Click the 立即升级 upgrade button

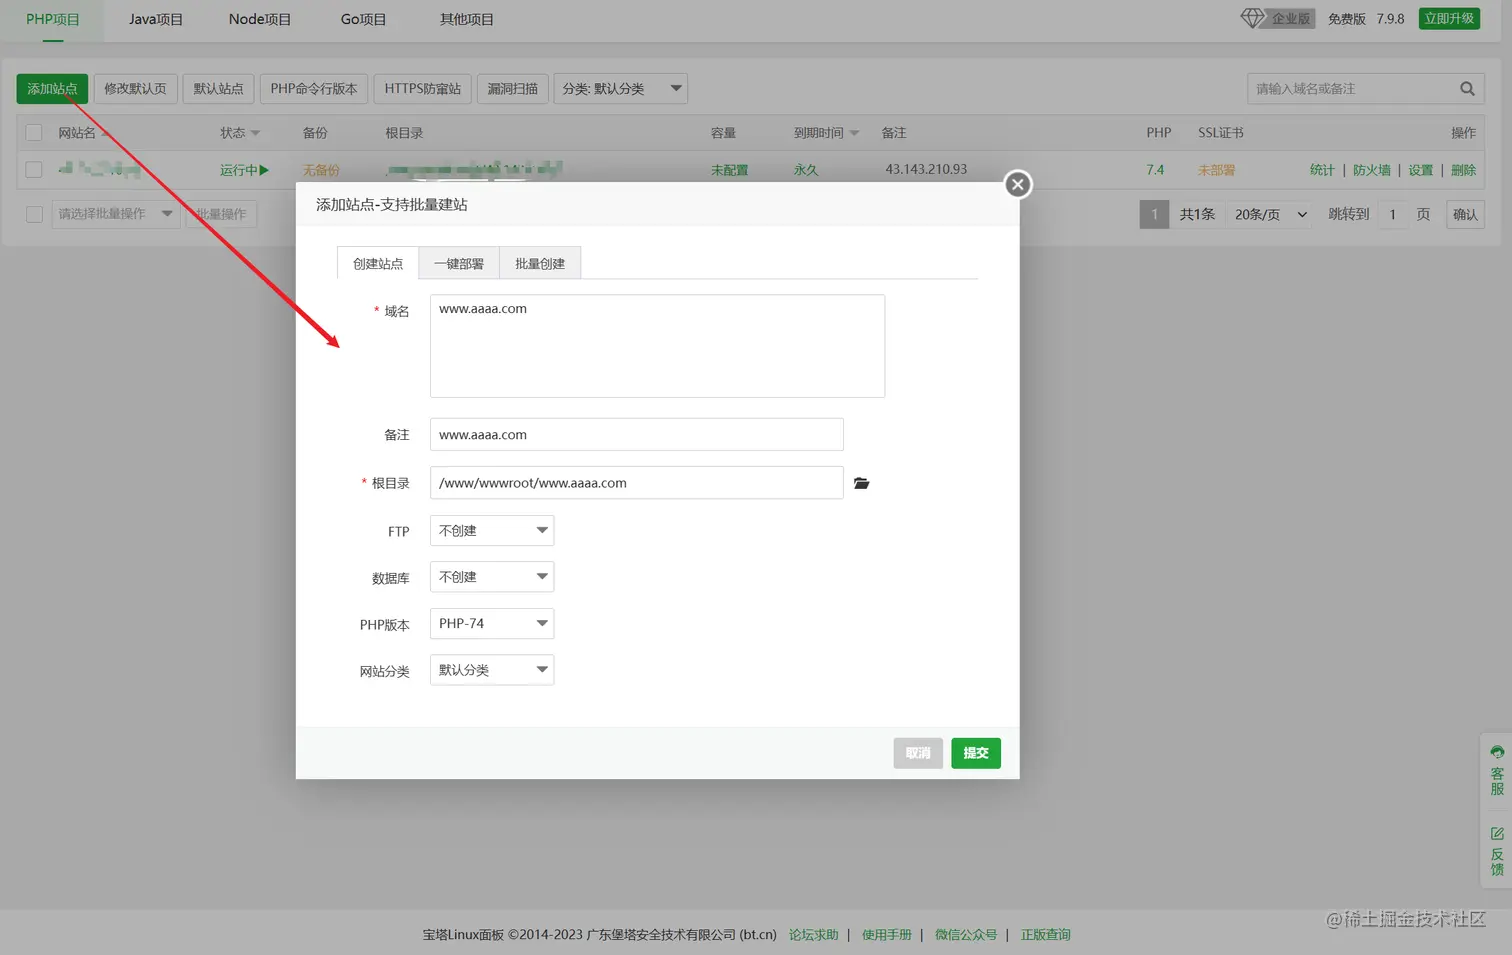[x=1449, y=18]
